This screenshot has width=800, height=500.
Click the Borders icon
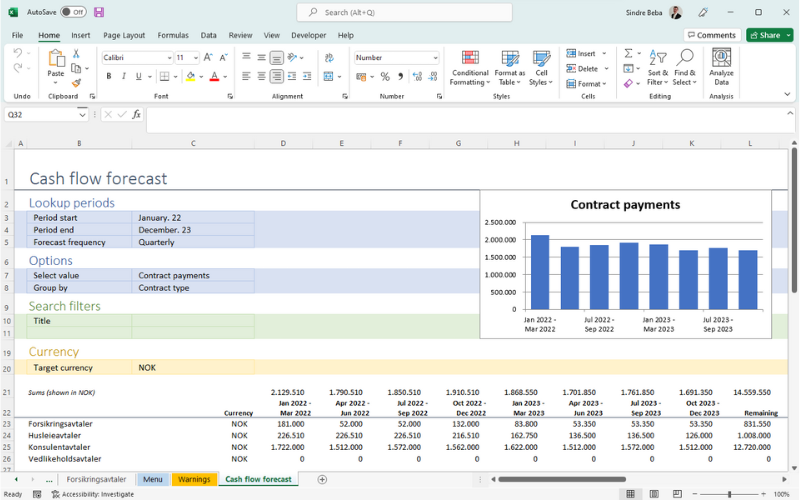164,76
